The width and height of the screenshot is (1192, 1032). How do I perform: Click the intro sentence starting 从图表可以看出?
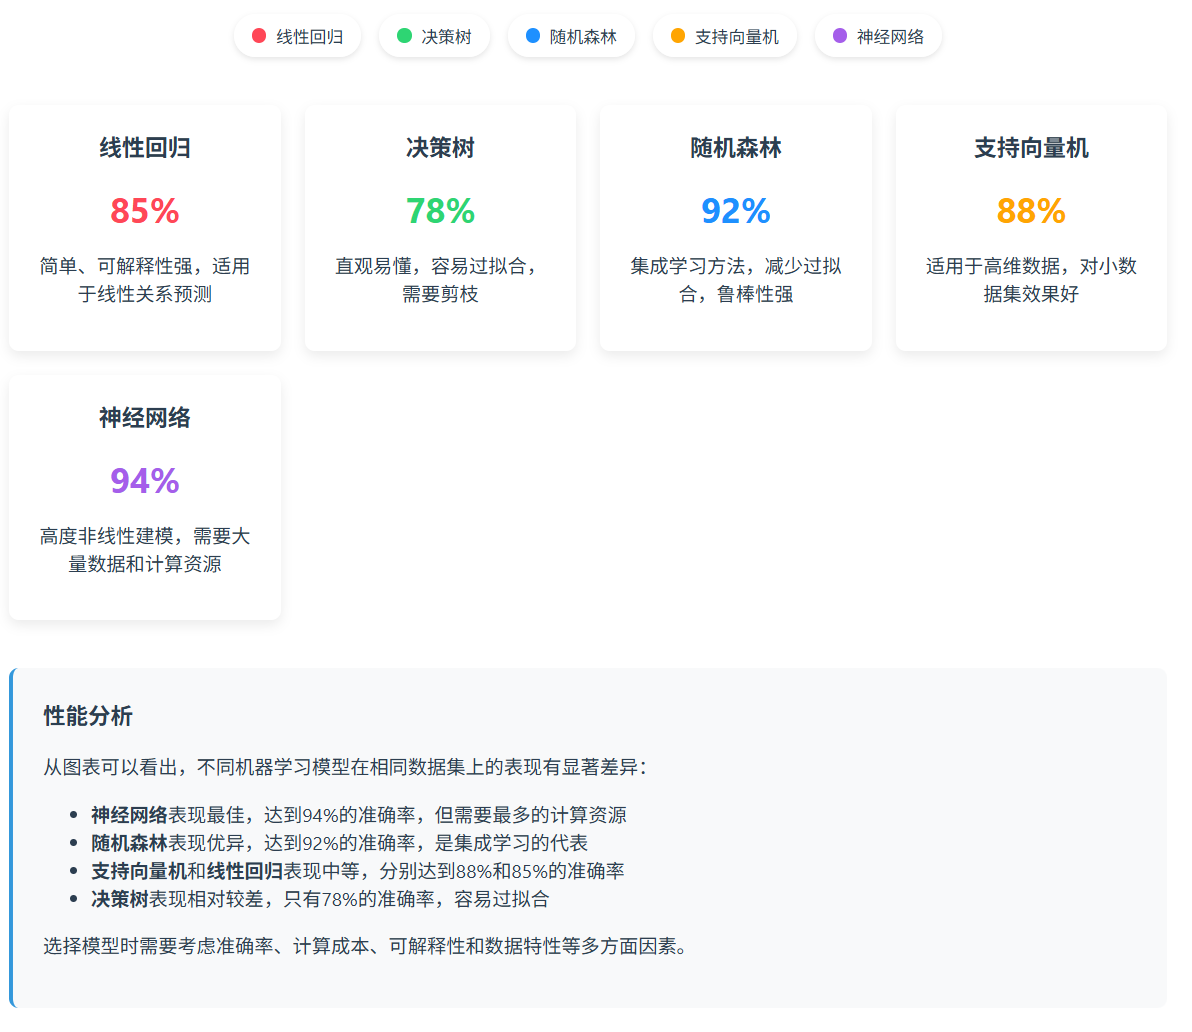(344, 767)
